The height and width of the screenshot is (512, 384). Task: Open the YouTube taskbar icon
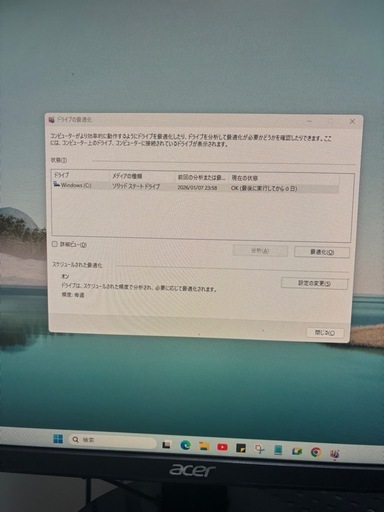tap(222, 447)
